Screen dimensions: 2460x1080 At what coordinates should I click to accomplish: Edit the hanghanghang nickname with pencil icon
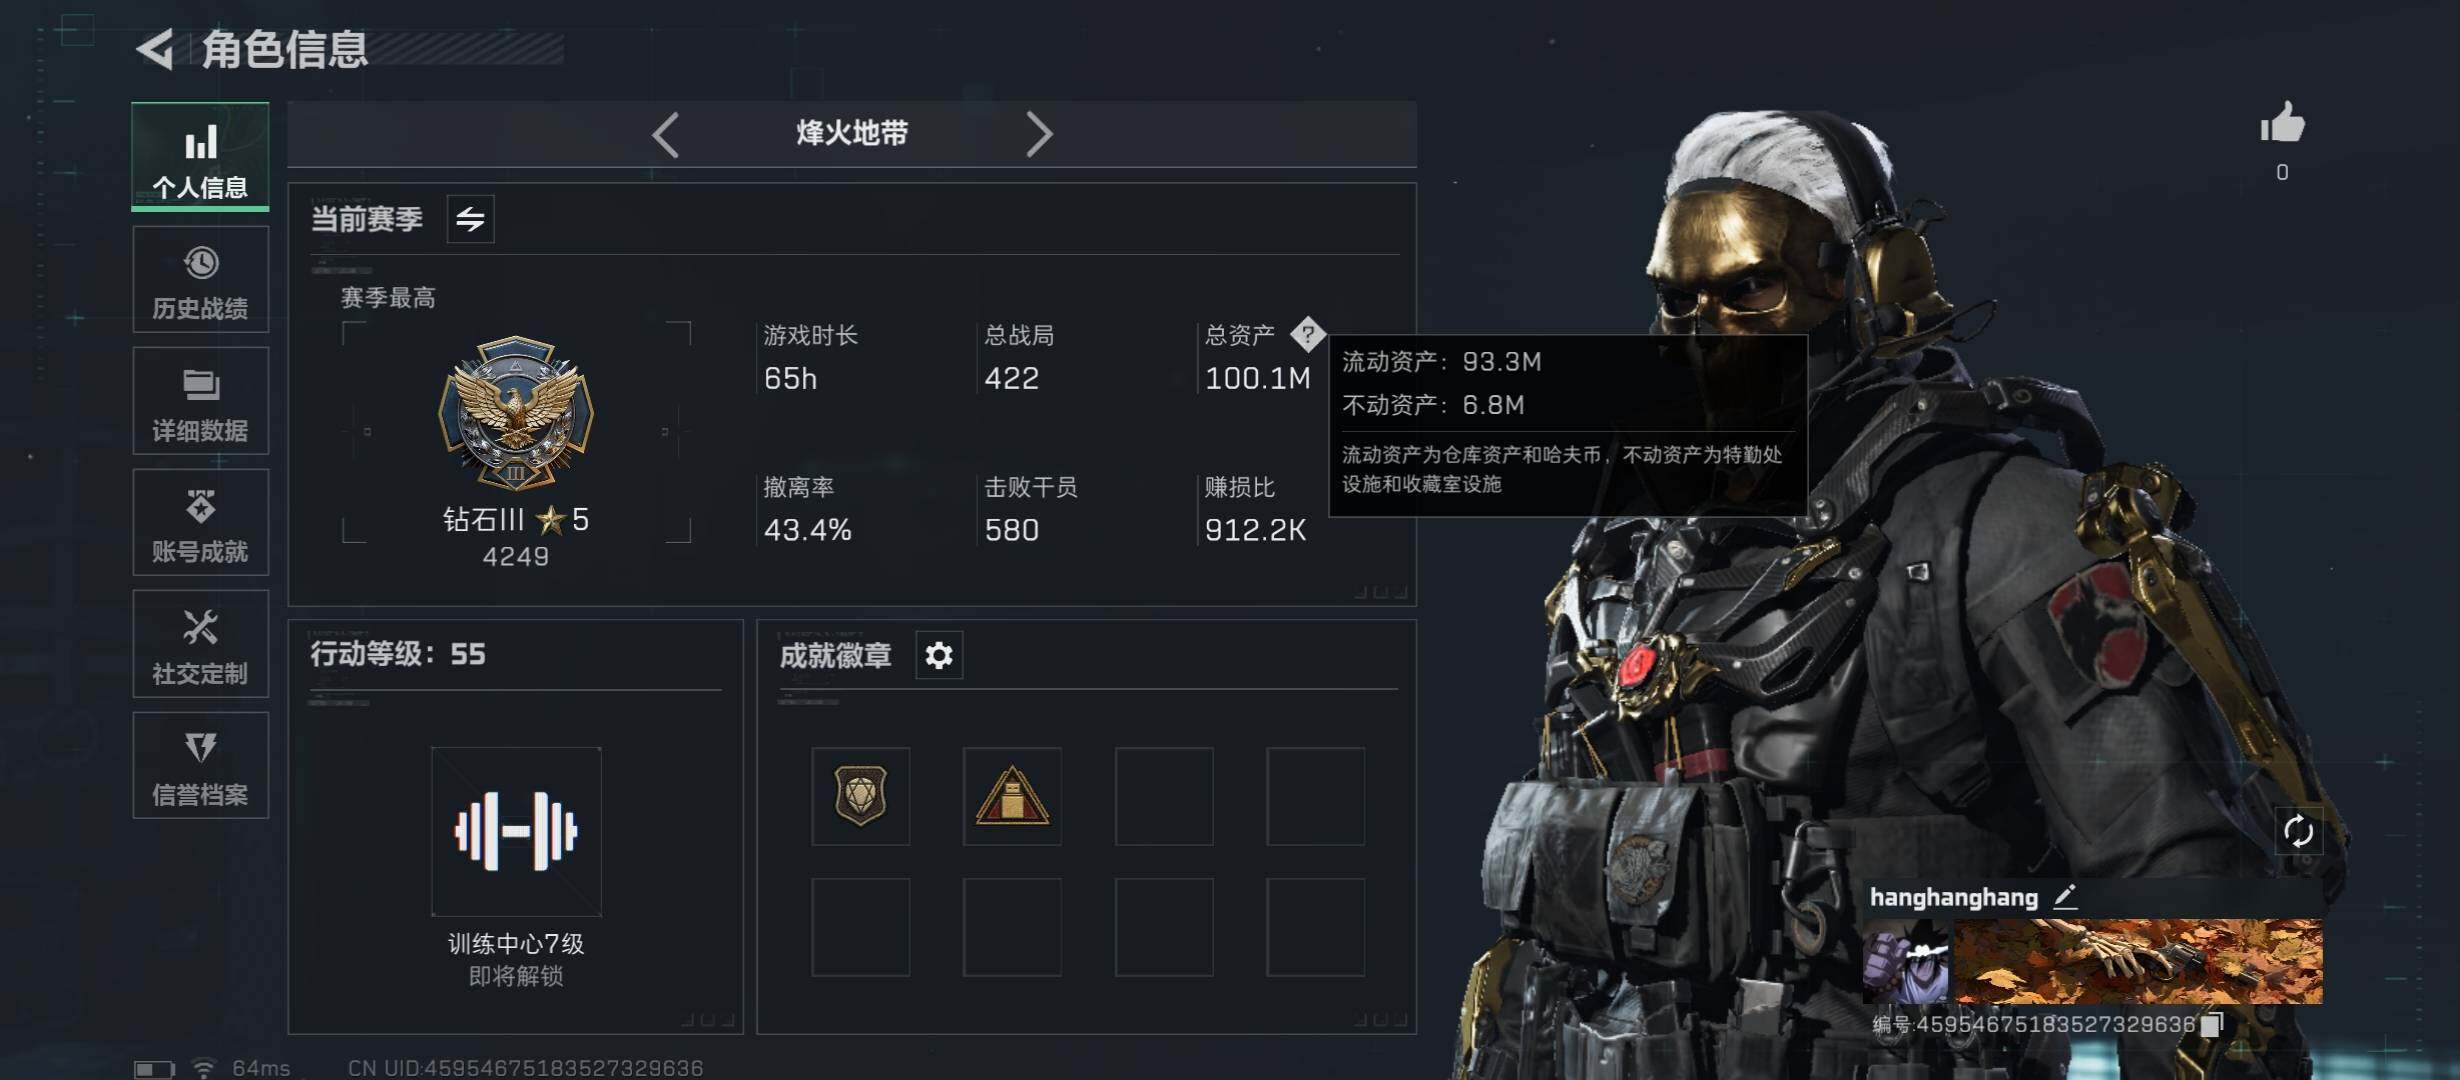(2065, 897)
